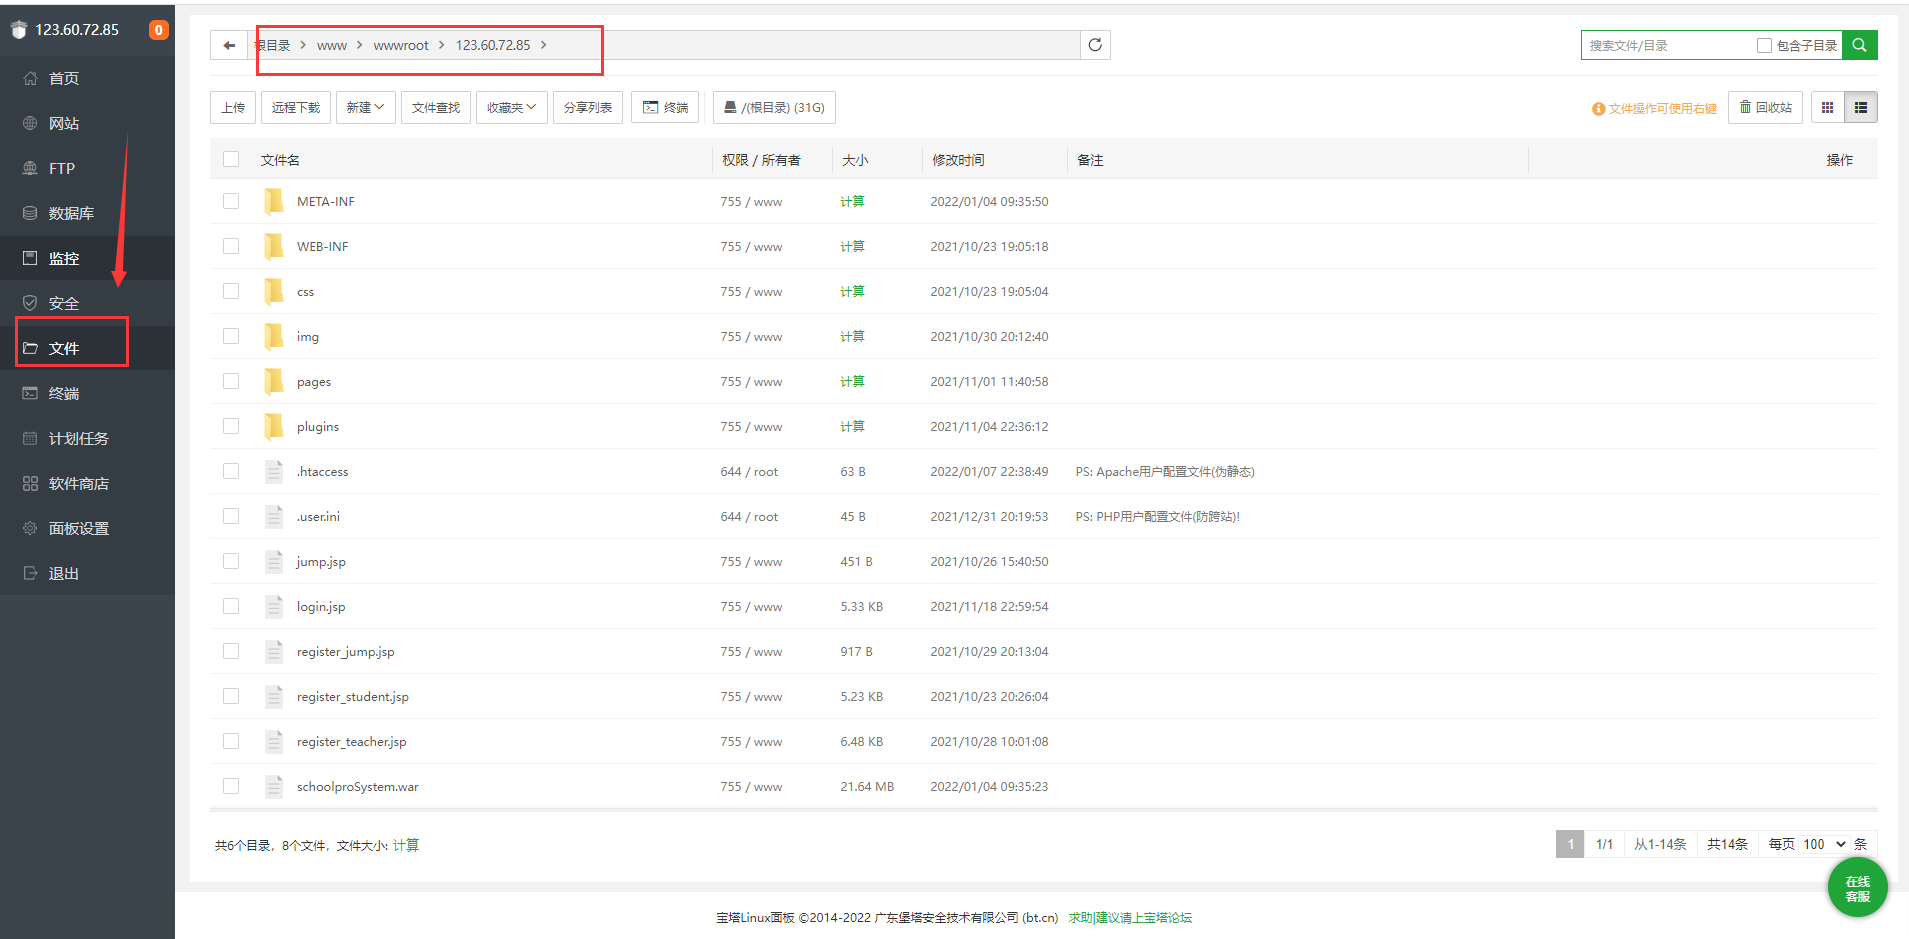Check the register_student.jsp row checkbox
Image resolution: width=1909 pixels, height=939 pixels.
[x=231, y=696]
